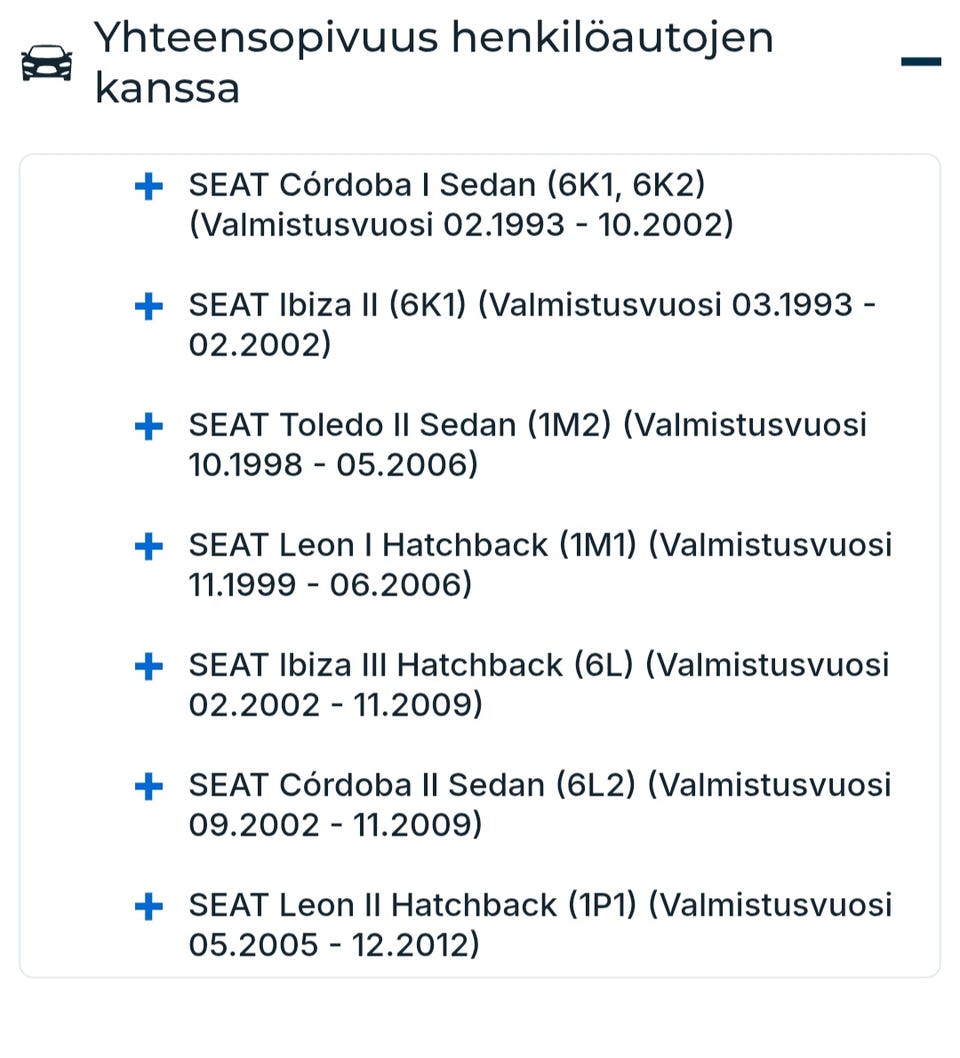Screen dimensions: 960x1058
Task: Expand SEAT Ibiza II (6K1) plus icon
Action: click(x=148, y=306)
